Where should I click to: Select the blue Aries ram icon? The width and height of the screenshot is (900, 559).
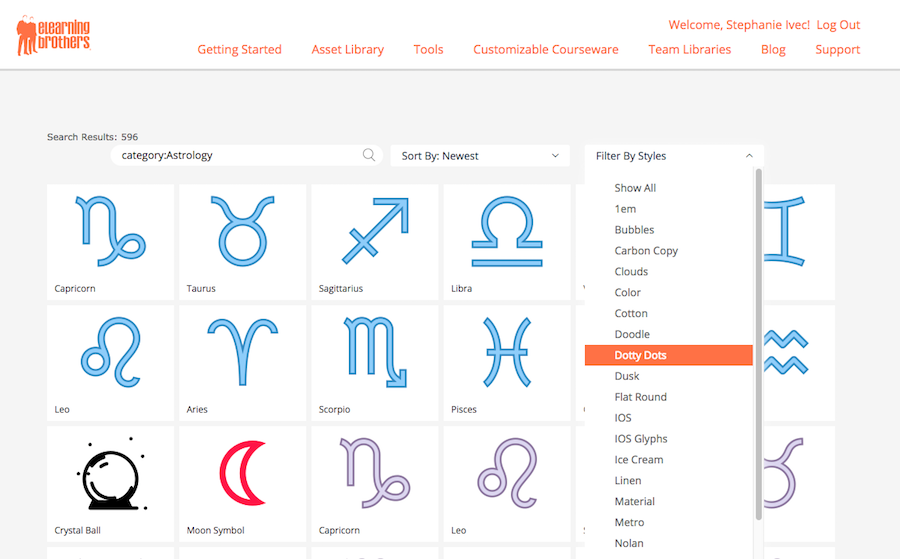click(x=242, y=352)
